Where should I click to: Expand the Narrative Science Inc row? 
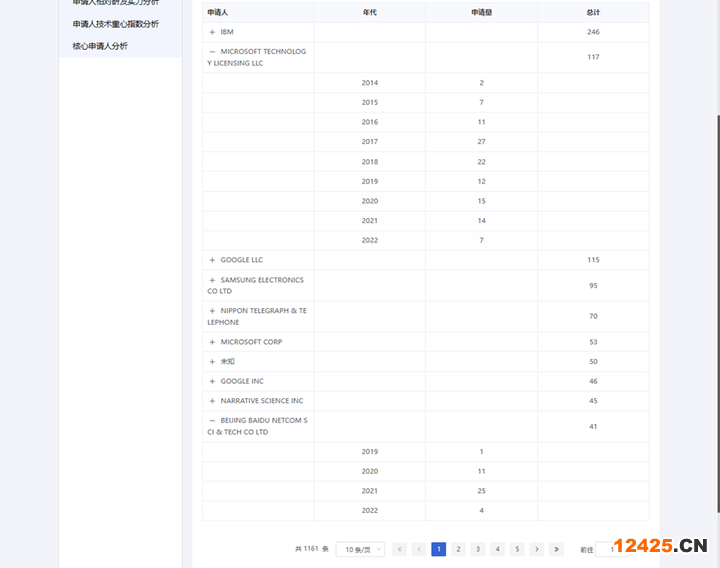click(212, 401)
